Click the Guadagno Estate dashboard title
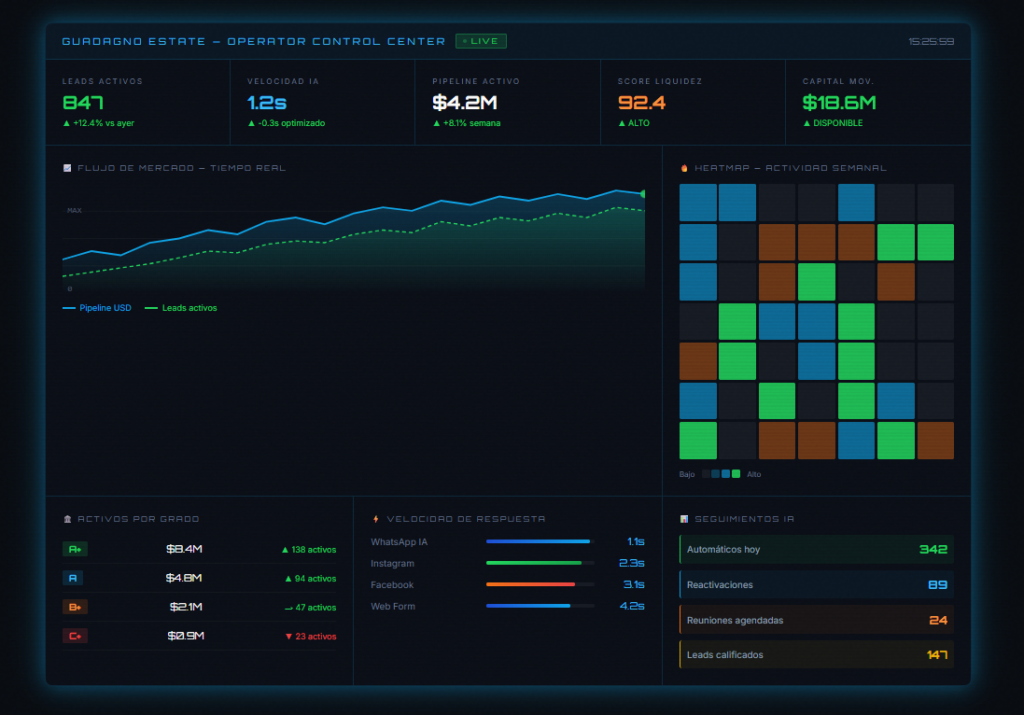The image size is (1024, 715). 253,41
